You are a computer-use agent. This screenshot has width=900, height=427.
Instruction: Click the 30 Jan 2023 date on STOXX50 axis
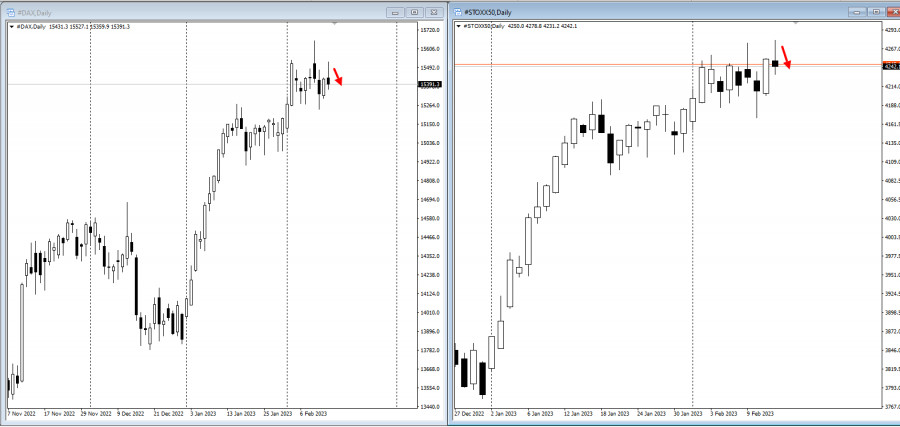(x=690, y=413)
